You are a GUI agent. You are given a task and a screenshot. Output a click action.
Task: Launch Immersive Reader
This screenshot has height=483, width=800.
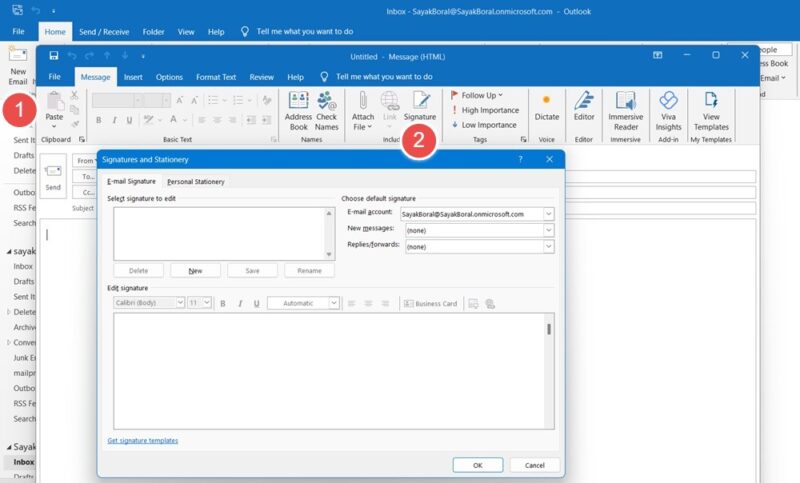[626, 111]
